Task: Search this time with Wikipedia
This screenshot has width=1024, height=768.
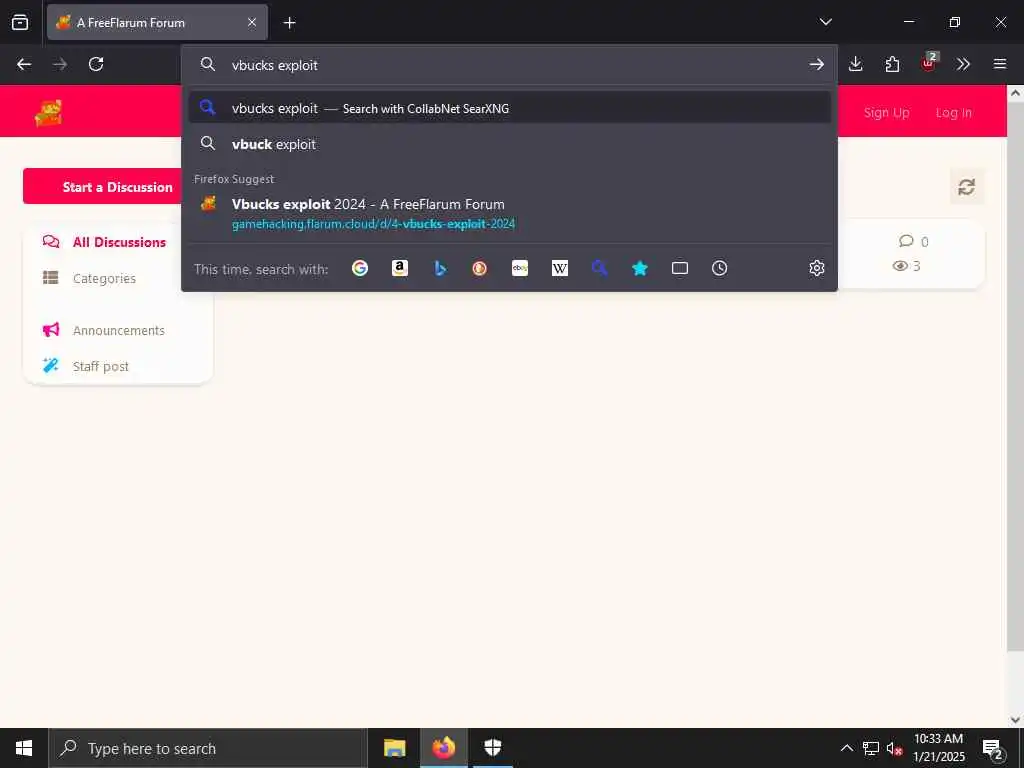Action: point(560,268)
